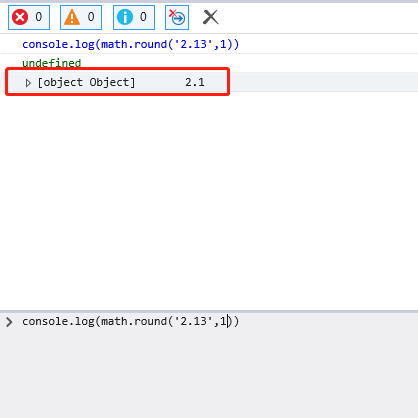Clear the console with X icon
Image resolution: width=418 pixels, height=418 pixels.
click(211, 17)
